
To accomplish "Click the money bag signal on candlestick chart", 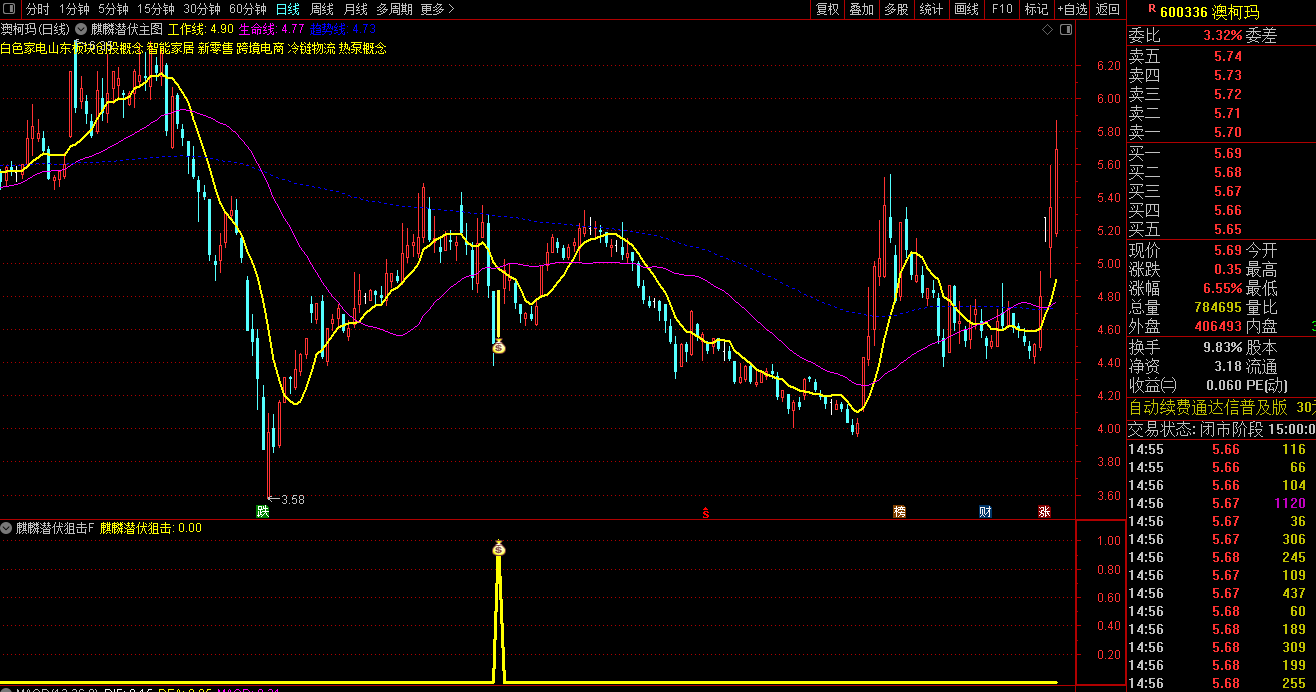I will click(x=499, y=347).
